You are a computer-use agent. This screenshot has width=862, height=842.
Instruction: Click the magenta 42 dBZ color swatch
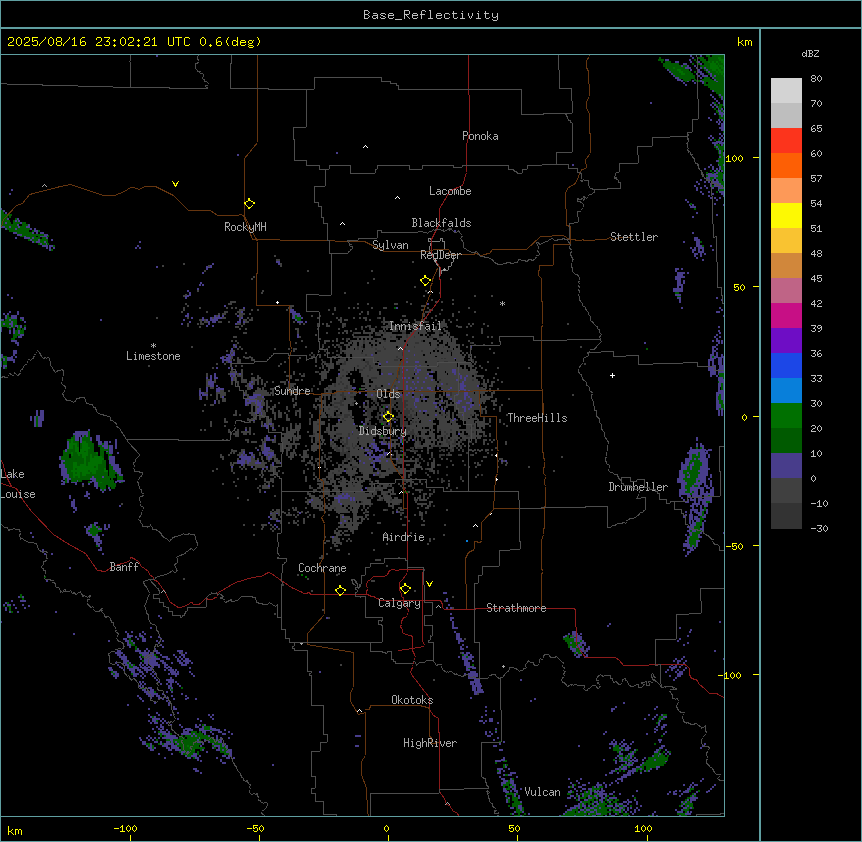[x=786, y=315]
